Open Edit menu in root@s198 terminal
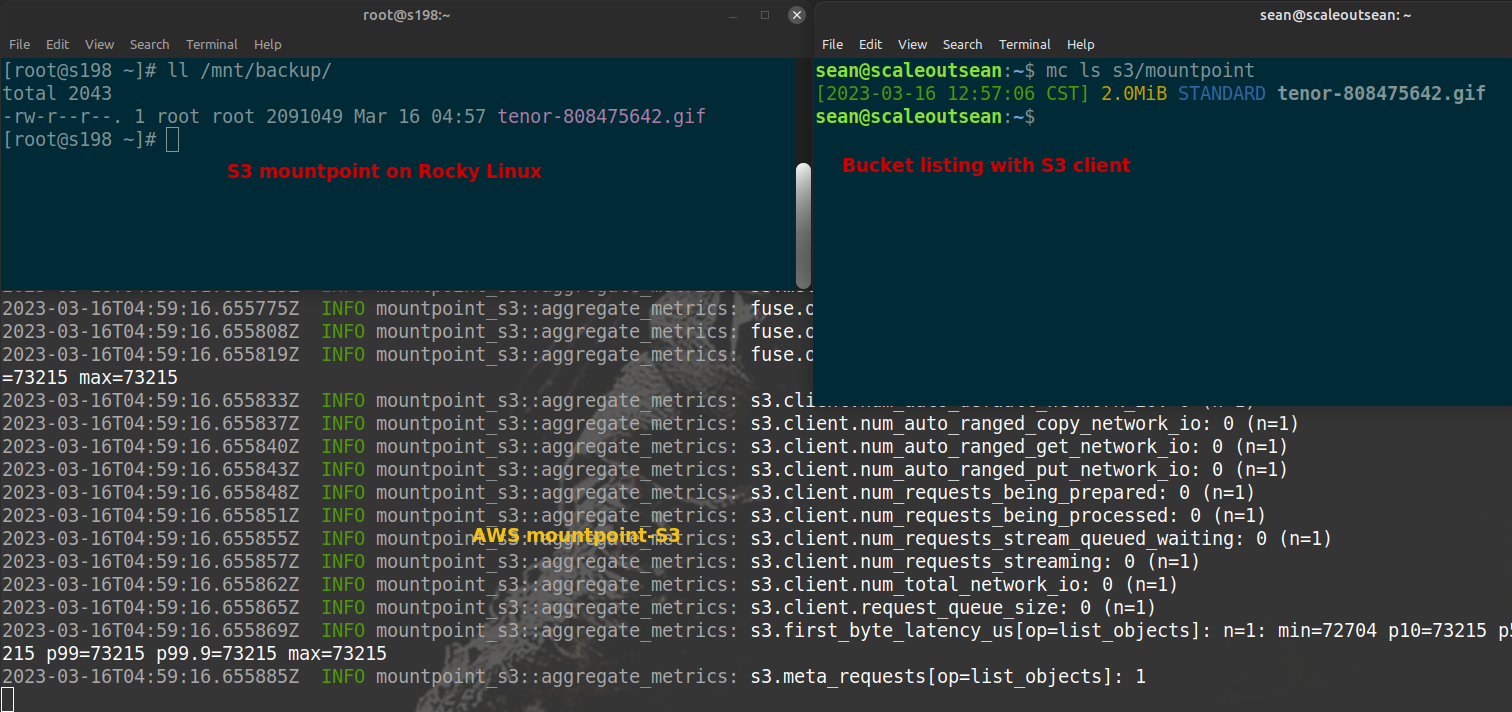The width and height of the screenshot is (1512, 712). click(58, 44)
